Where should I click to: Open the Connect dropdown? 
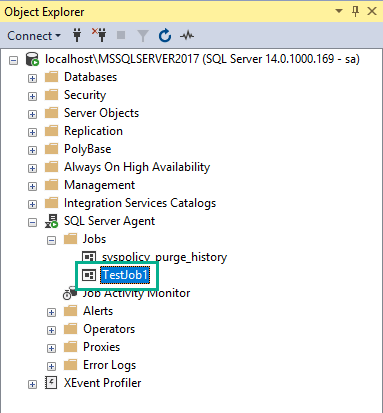point(34,36)
